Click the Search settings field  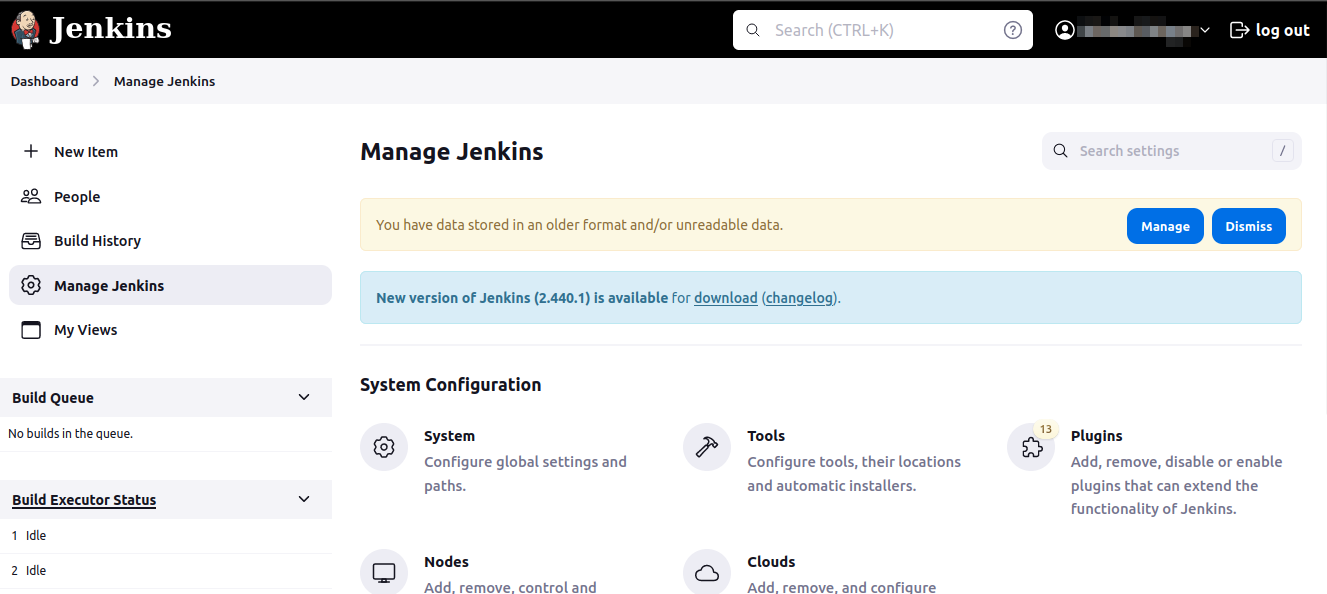1172,151
